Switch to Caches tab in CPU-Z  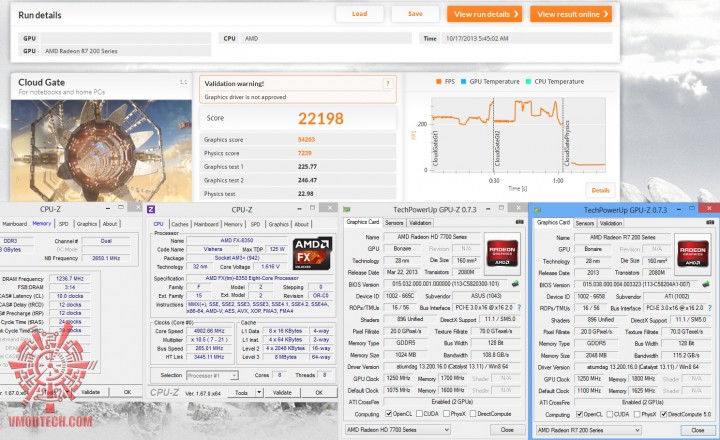[180, 224]
